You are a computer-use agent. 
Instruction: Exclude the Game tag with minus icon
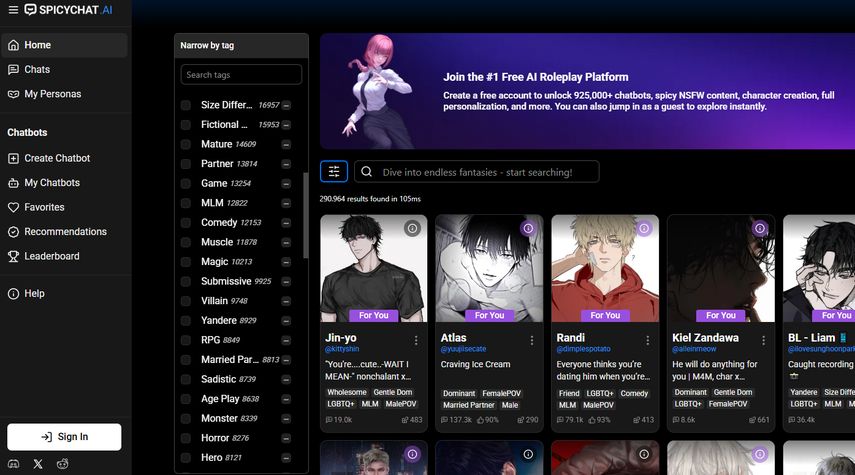tap(286, 184)
